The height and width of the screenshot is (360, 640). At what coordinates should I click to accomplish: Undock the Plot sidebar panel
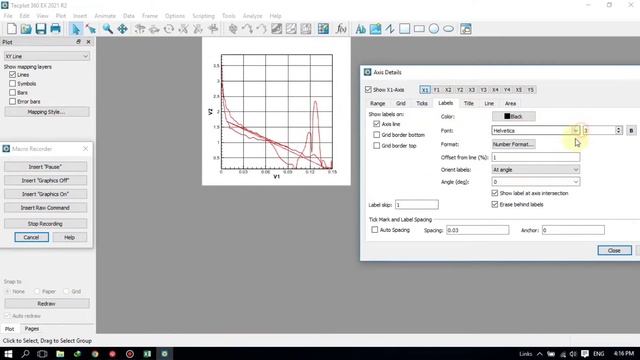[78, 42]
